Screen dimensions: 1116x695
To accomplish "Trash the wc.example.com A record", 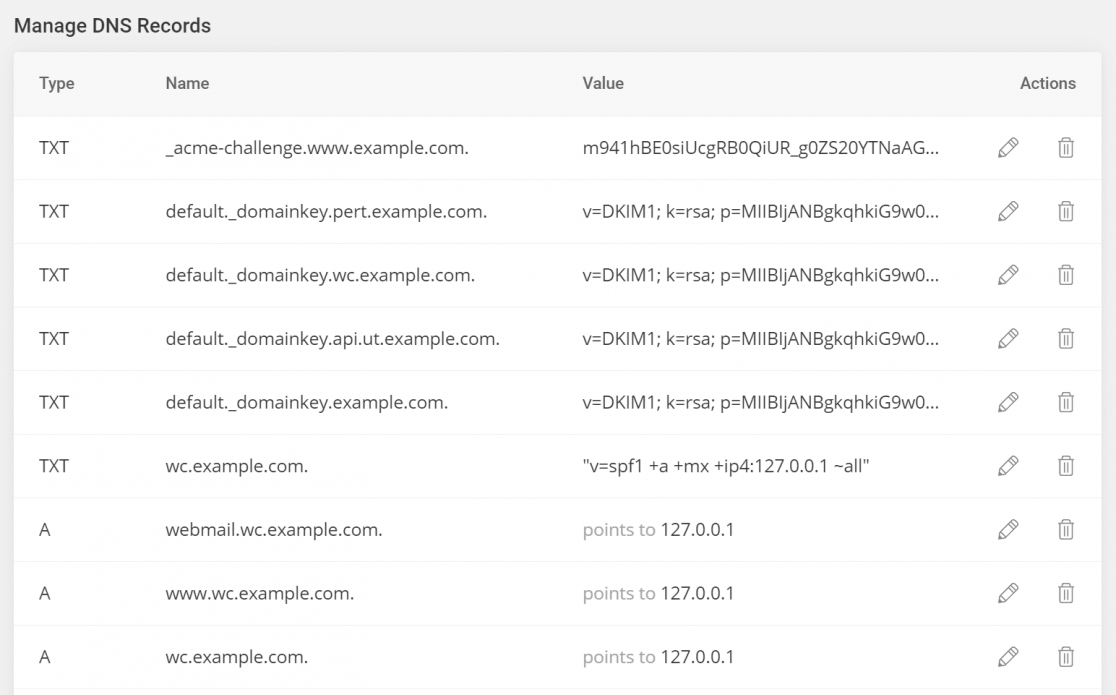I will (x=1066, y=657).
